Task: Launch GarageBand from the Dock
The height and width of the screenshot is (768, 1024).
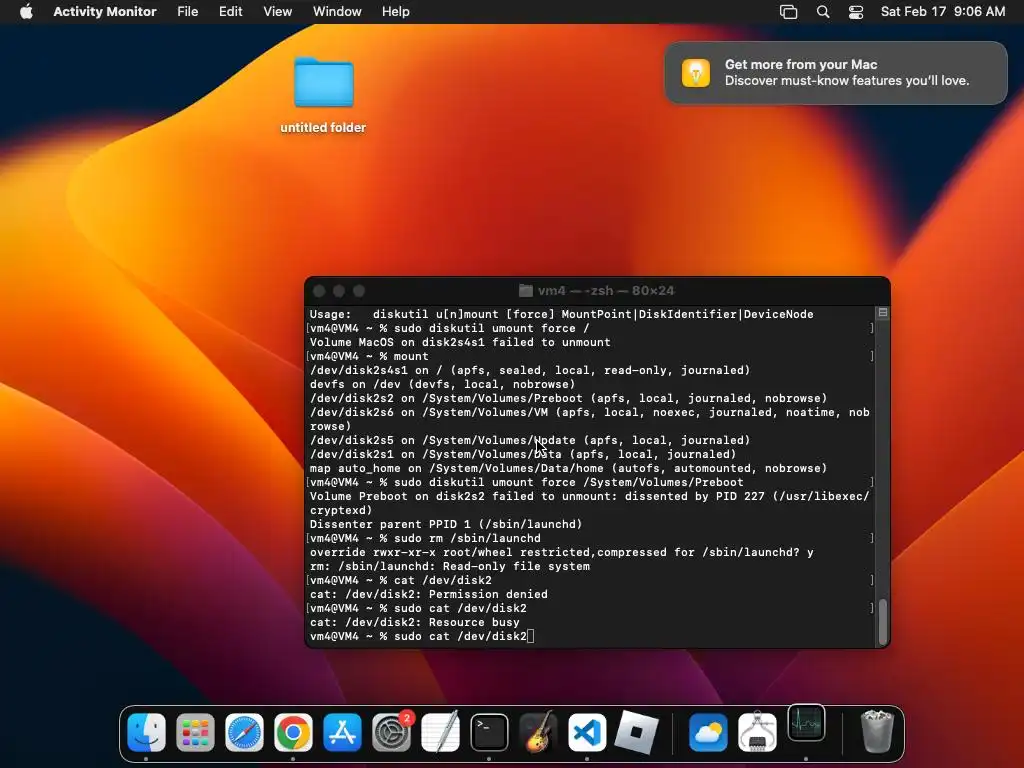Action: coord(539,732)
